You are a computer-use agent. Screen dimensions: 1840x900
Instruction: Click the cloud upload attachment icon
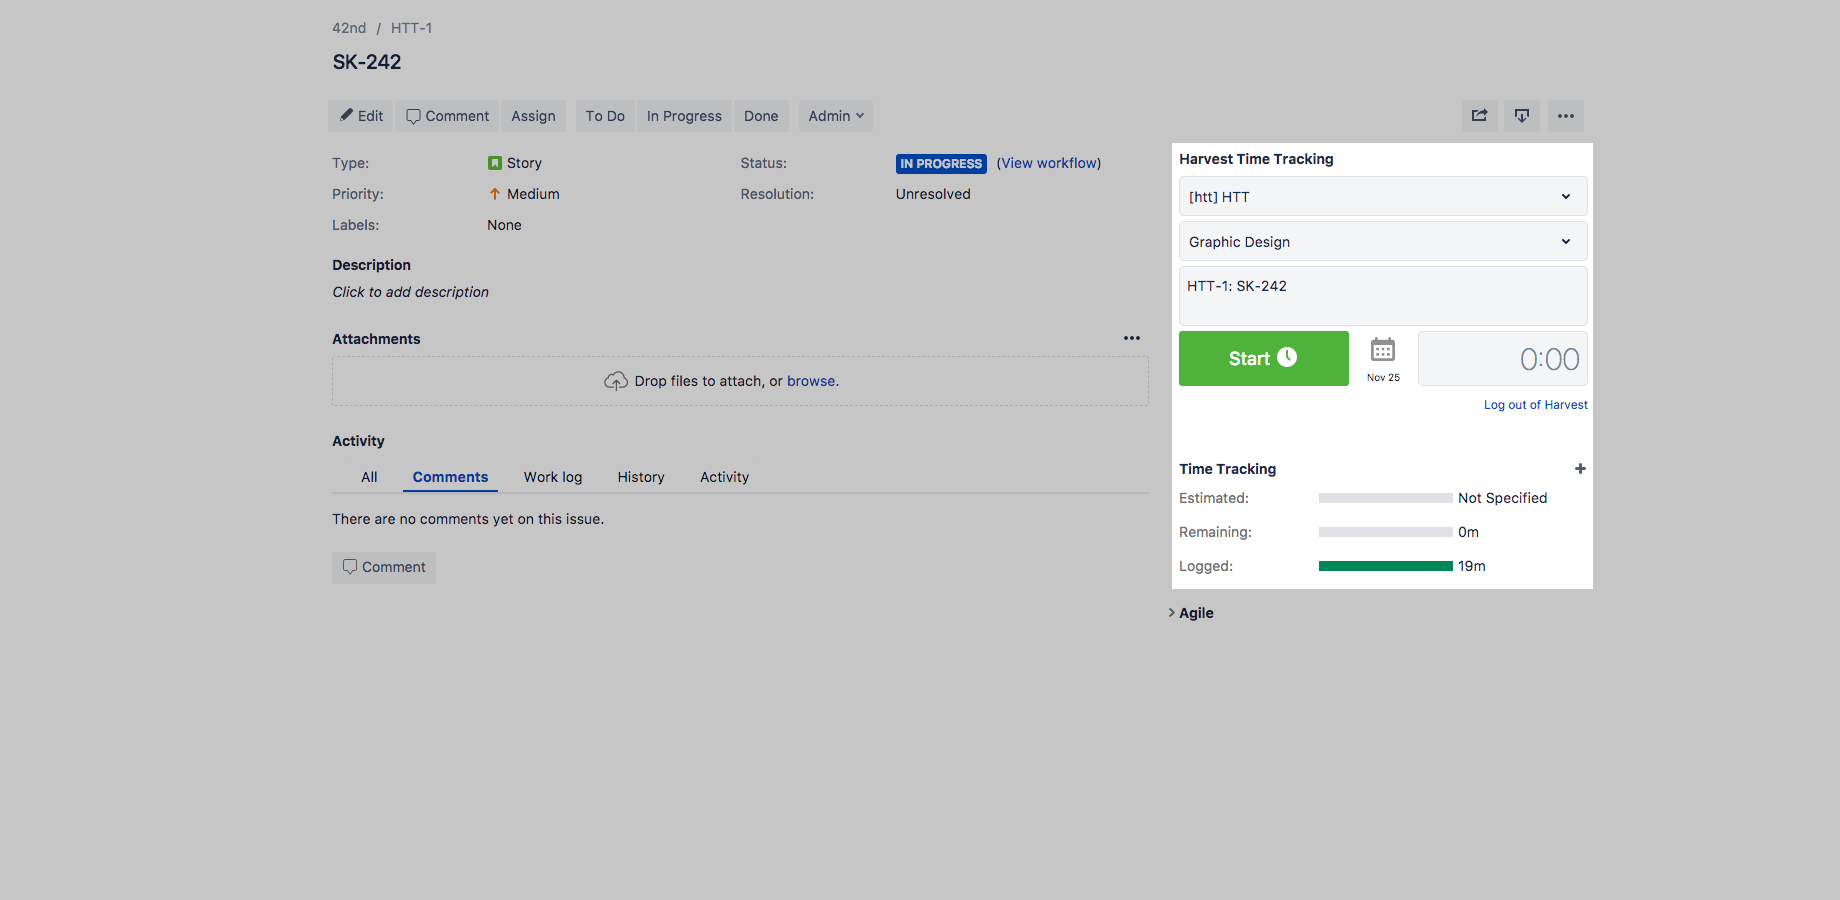pyautogui.click(x=616, y=381)
